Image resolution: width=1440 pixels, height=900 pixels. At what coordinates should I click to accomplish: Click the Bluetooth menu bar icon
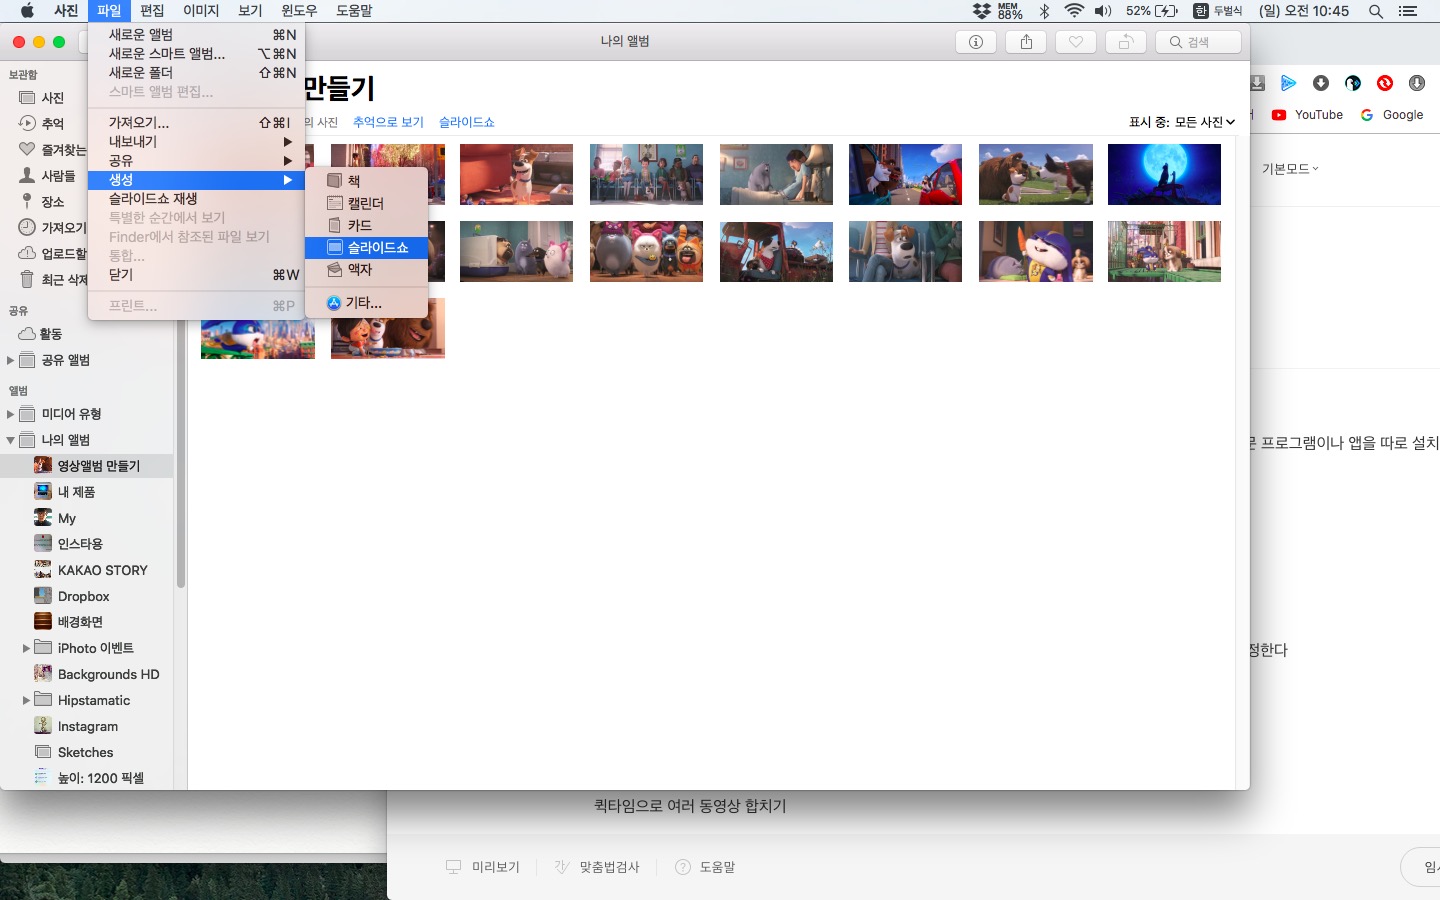[1044, 11]
